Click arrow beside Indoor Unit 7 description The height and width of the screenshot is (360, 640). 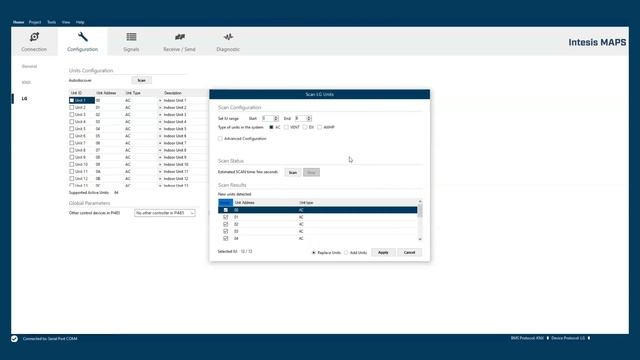(160, 143)
